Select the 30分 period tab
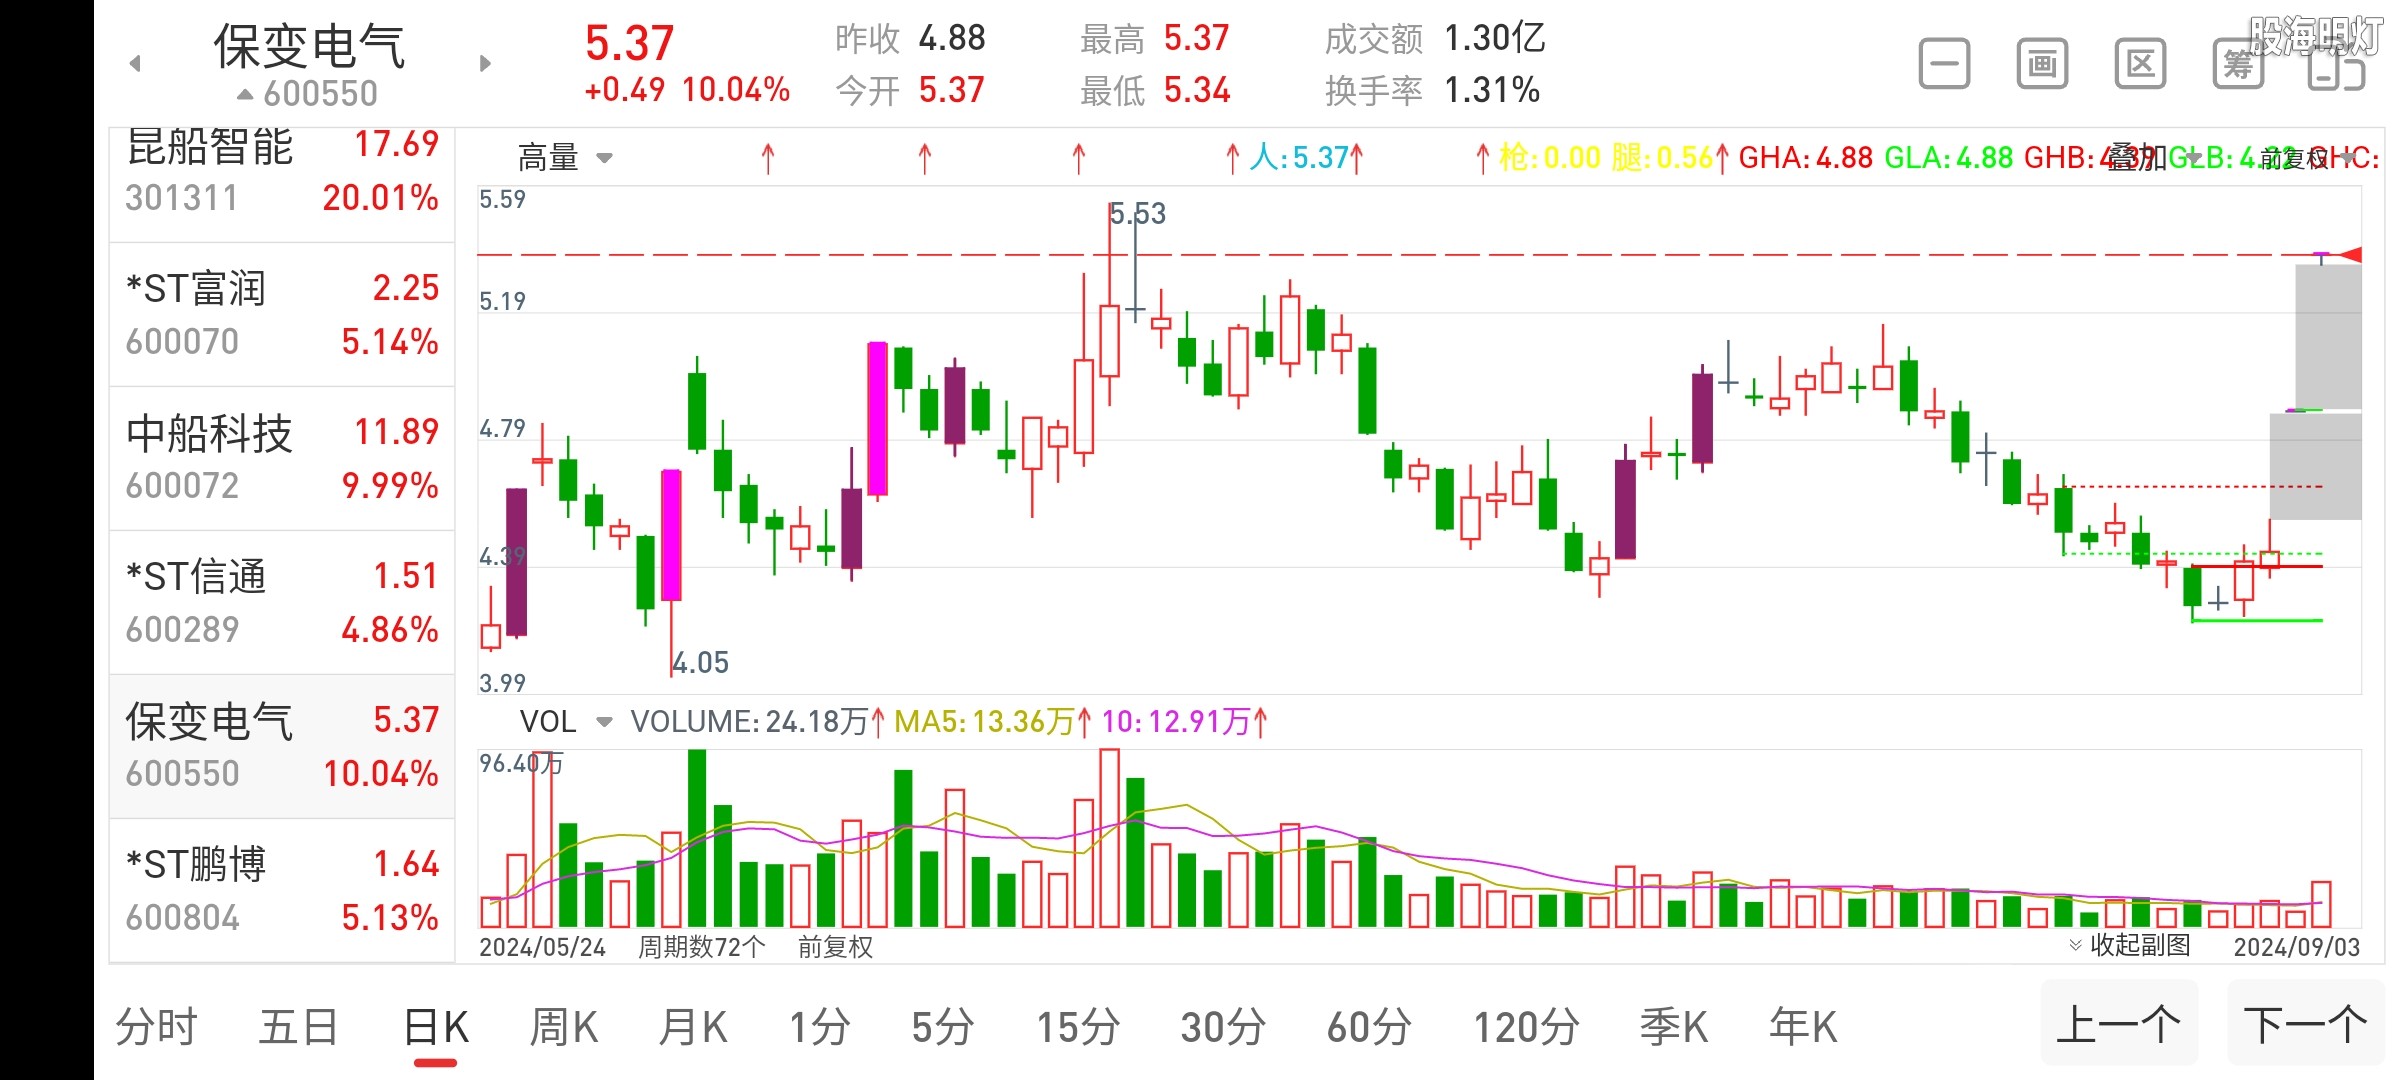This screenshot has width=2400, height=1080. point(1223,1027)
